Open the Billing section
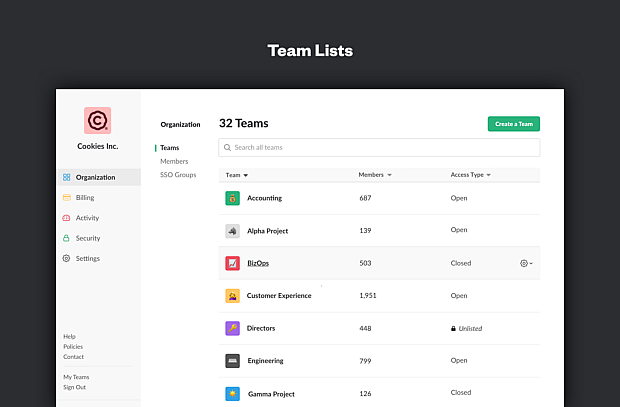This screenshot has width=620, height=407. tap(85, 197)
